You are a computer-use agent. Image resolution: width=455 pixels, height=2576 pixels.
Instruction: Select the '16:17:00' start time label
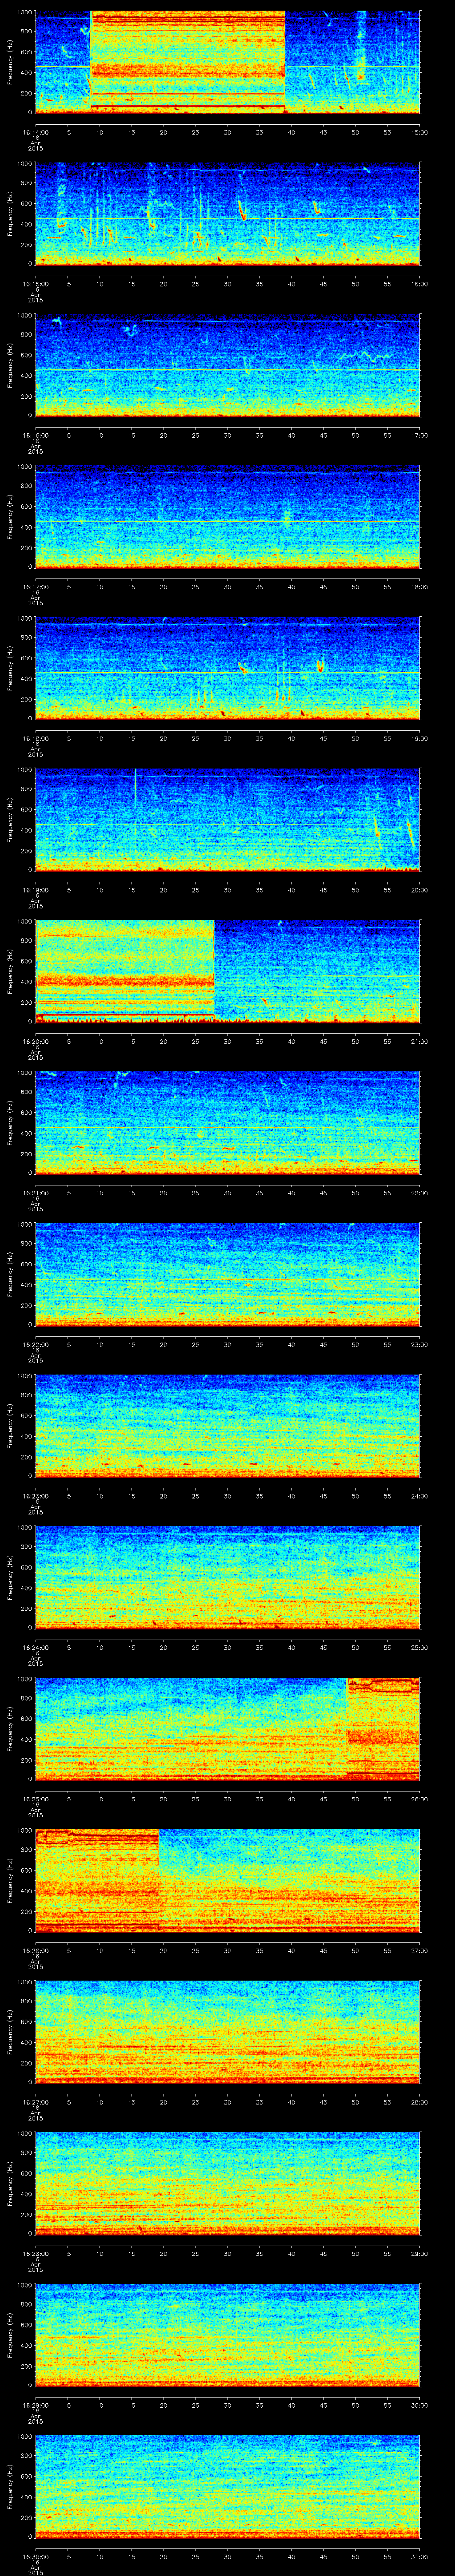35,586
